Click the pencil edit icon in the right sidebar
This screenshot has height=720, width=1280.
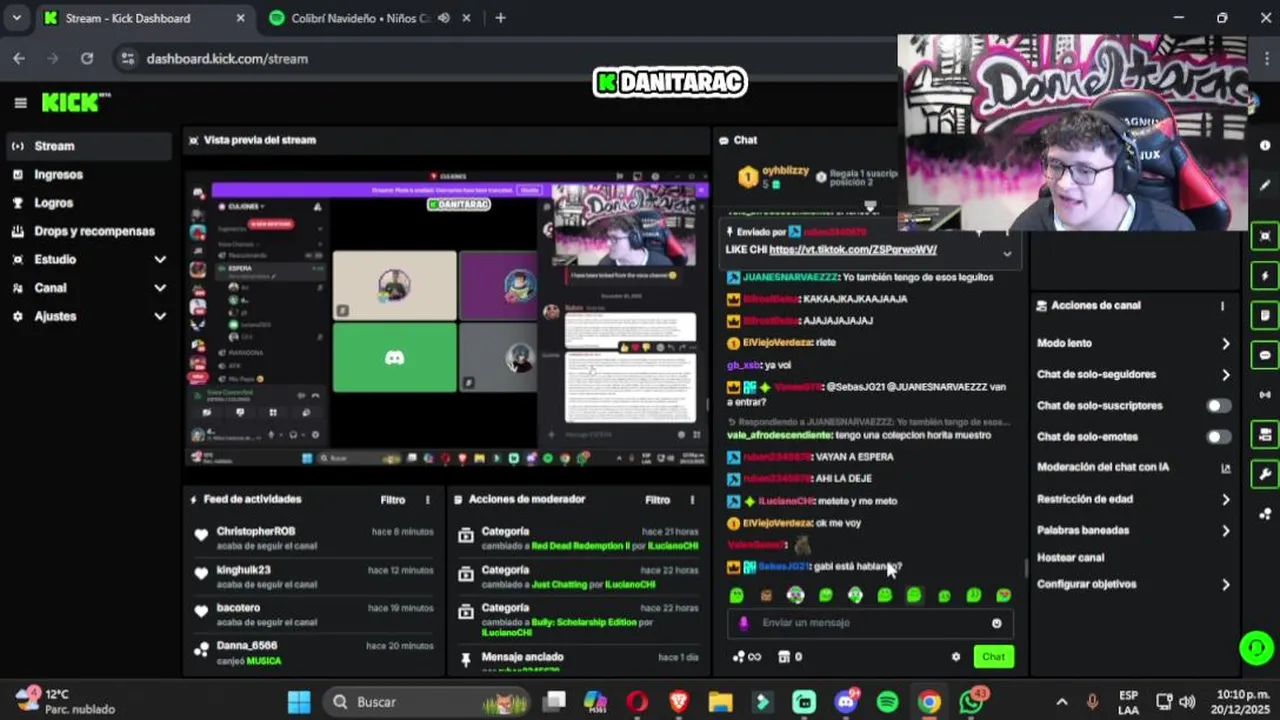[x=1265, y=185]
